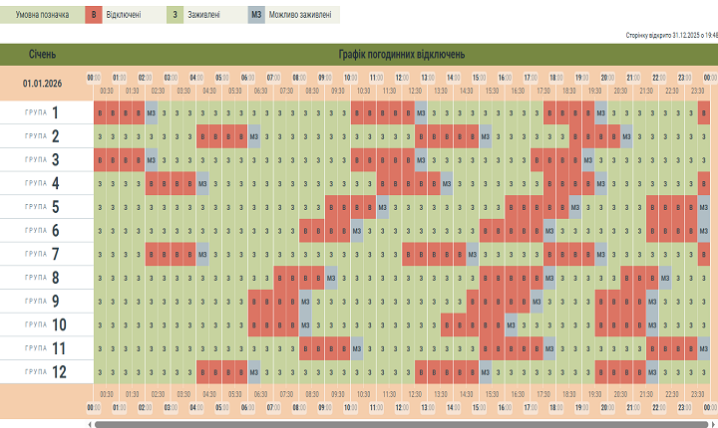Click the gray МЗ legend swatch
The width and height of the screenshot is (718, 428).
click(x=257, y=15)
